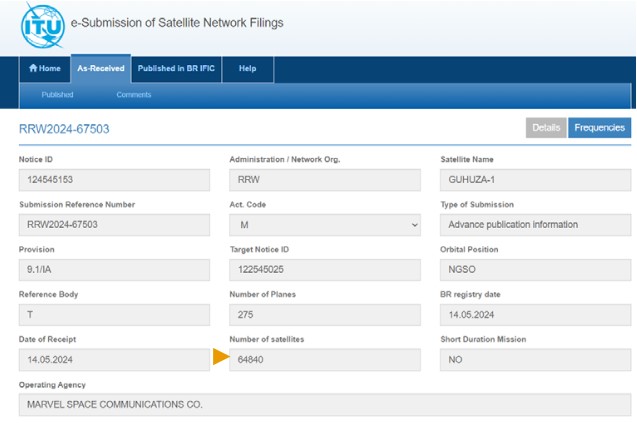
Task: Click the Number of Planes field
Action: point(324,315)
